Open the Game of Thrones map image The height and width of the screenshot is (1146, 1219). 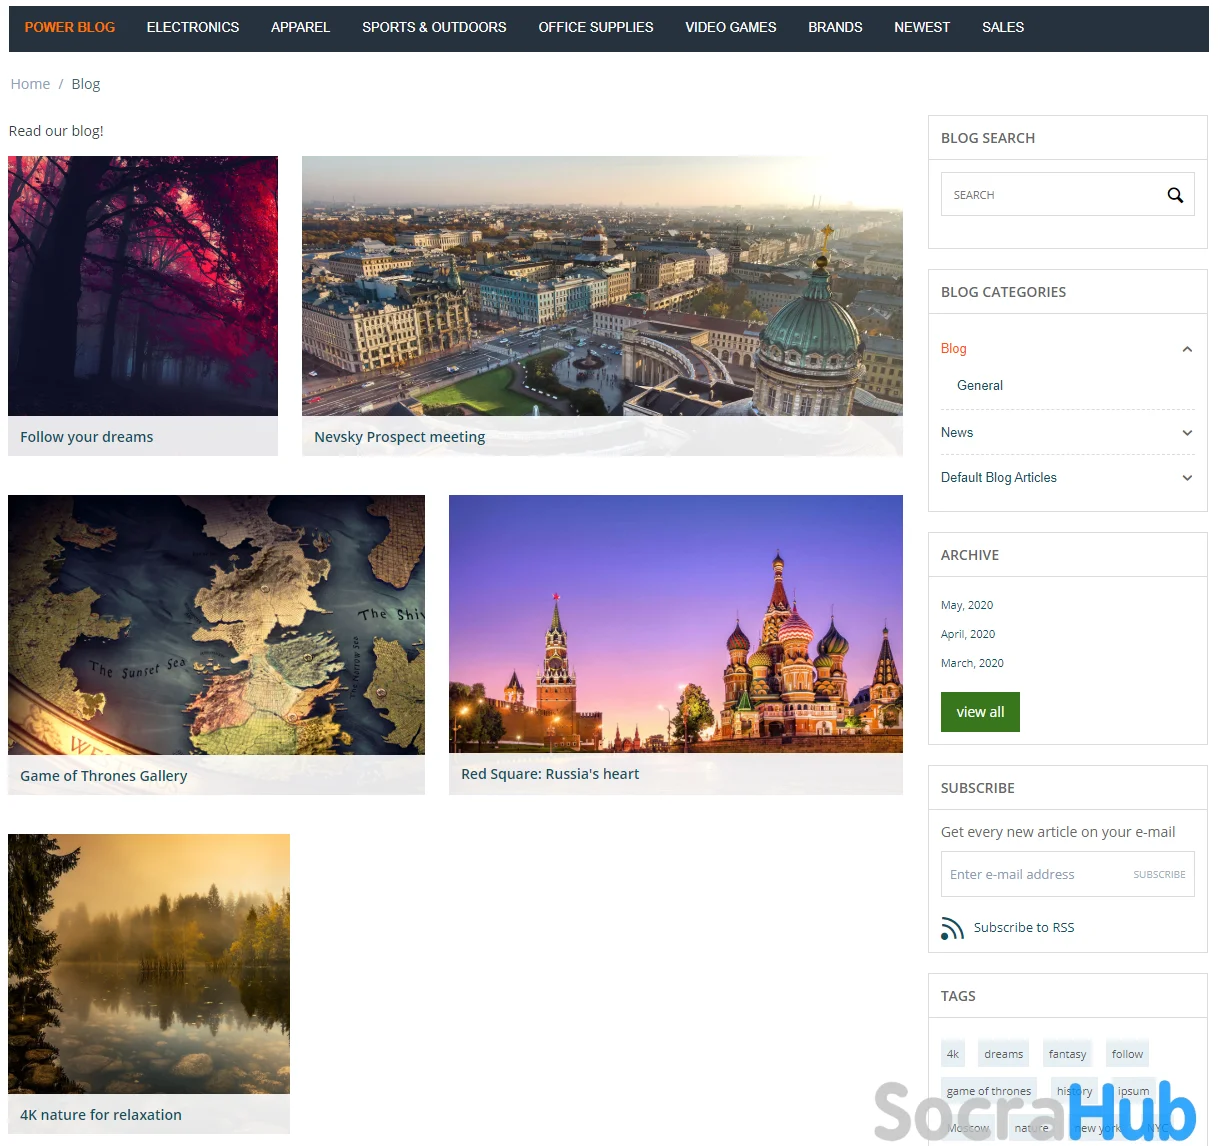point(216,625)
